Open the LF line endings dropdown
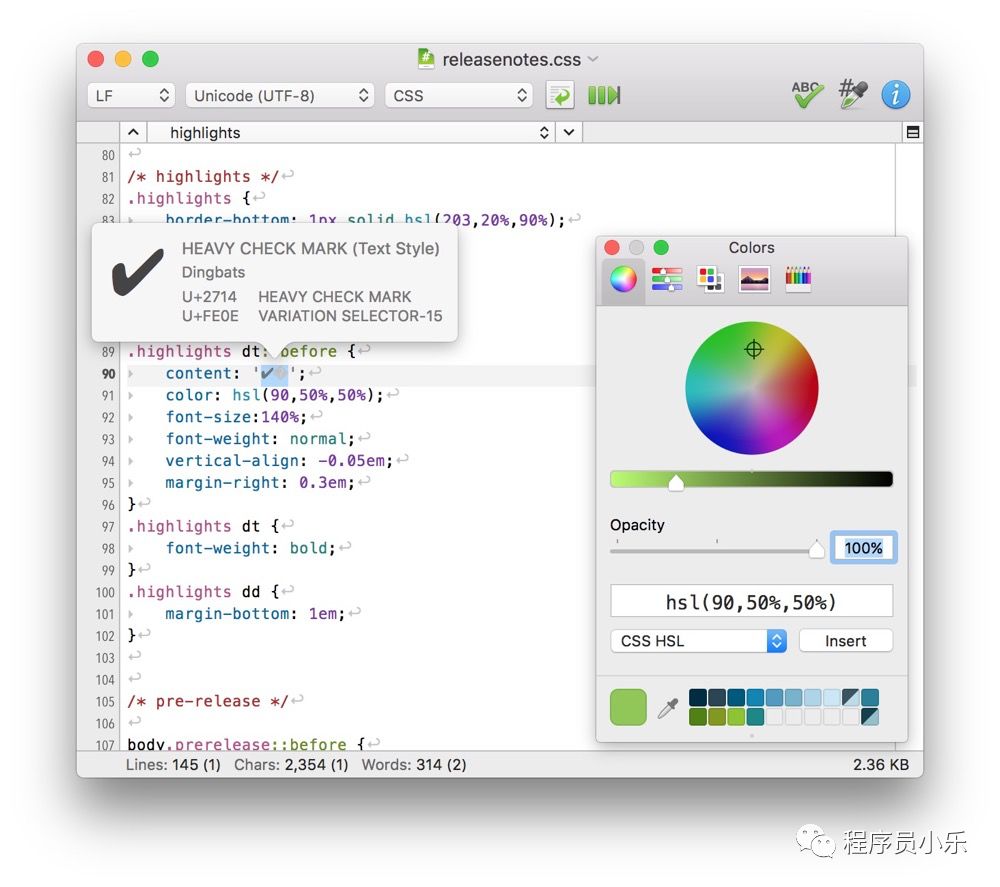1000x887 pixels. (x=131, y=96)
